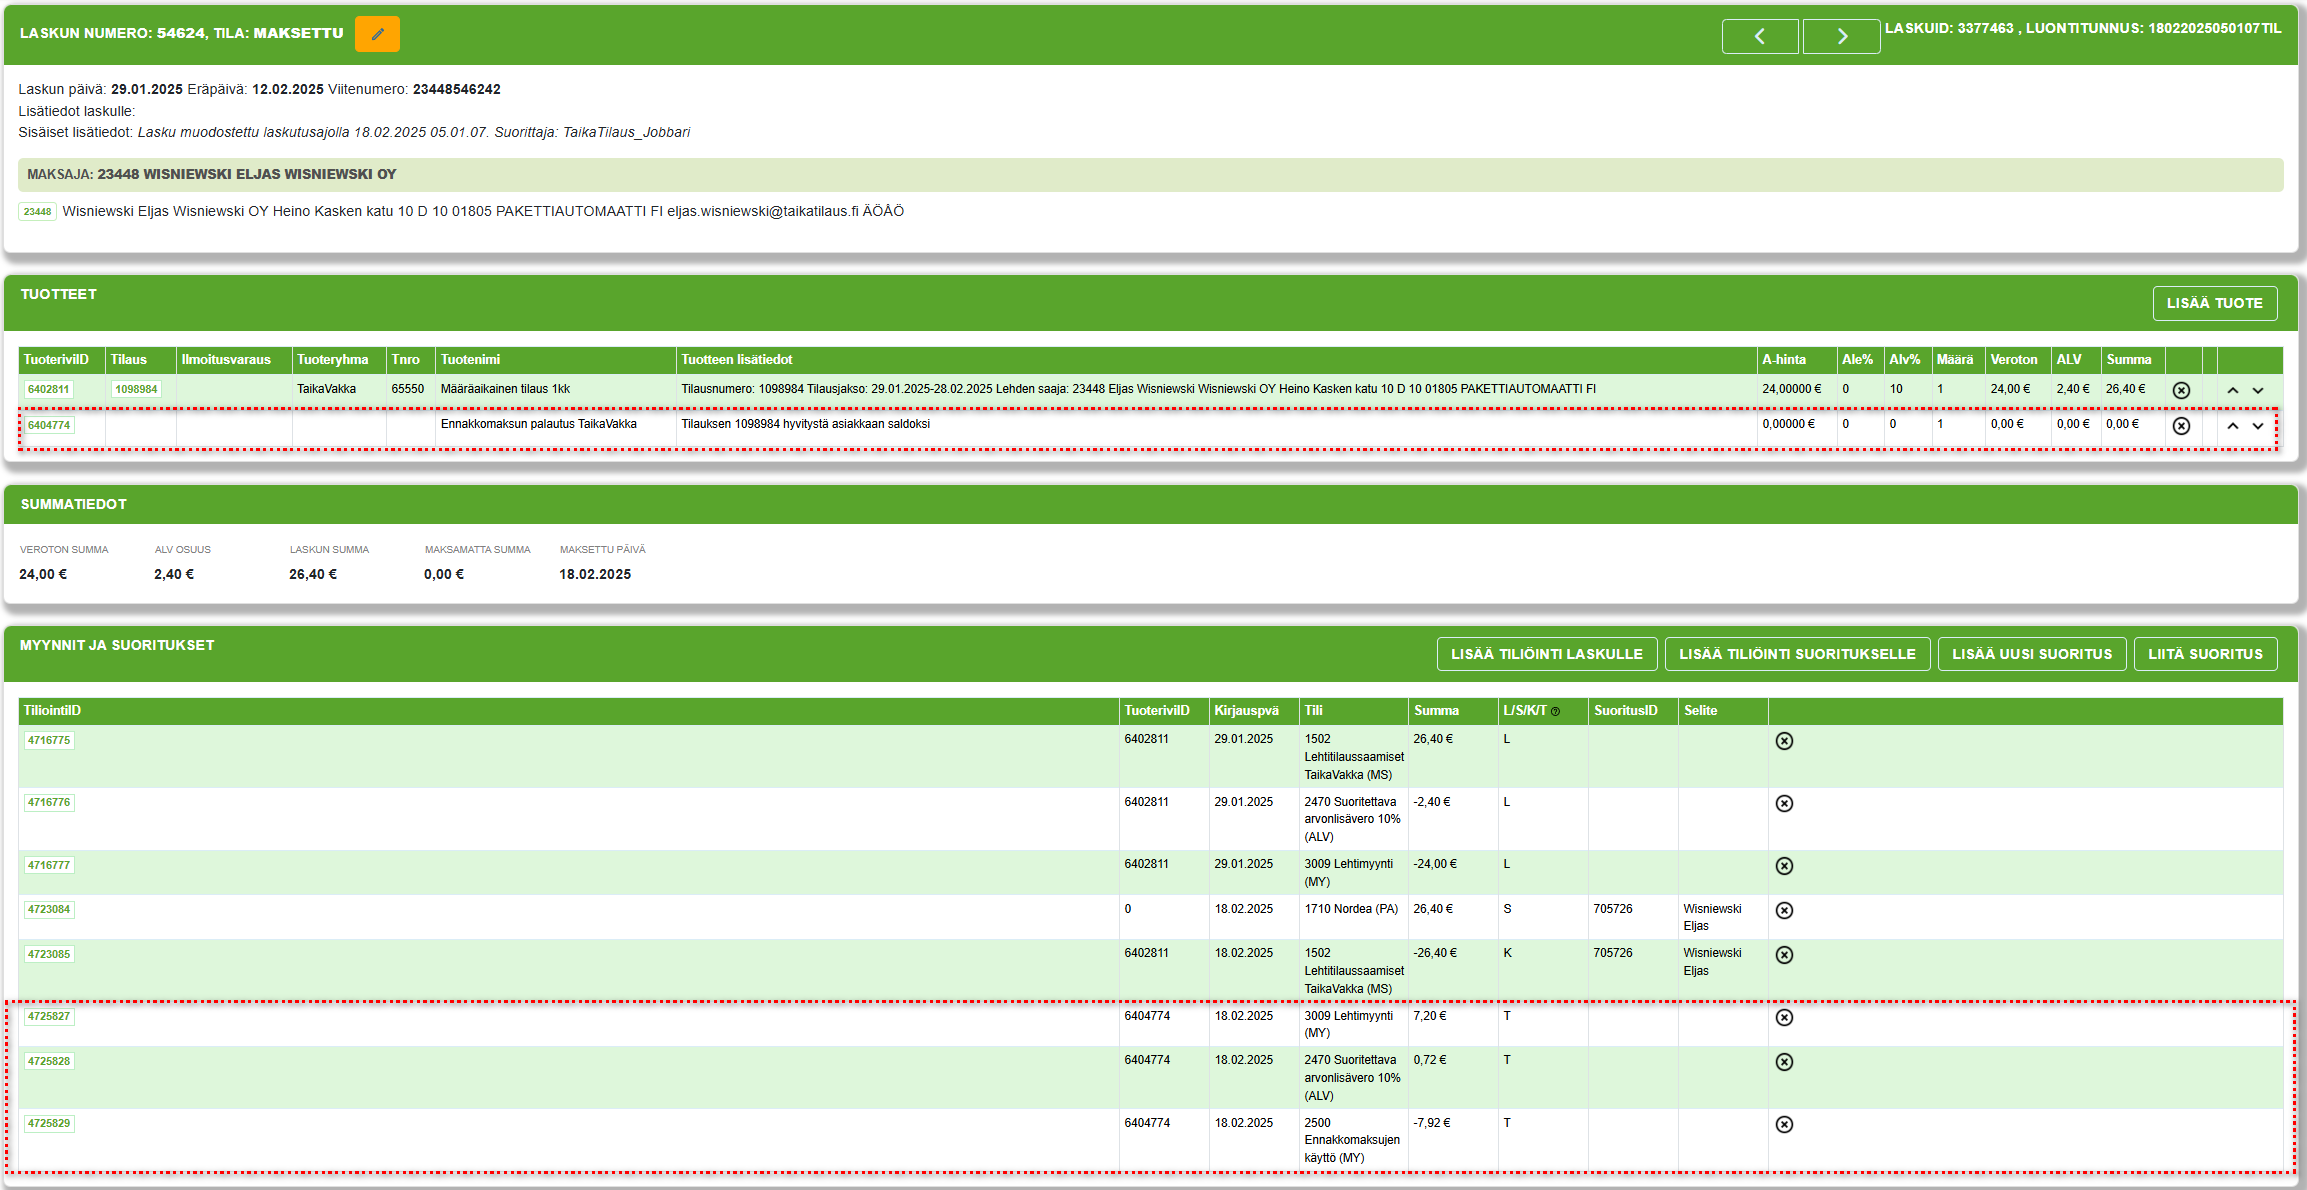This screenshot has width=2307, height=1190.
Task: Move product row 6402811 up
Action: (2232, 390)
